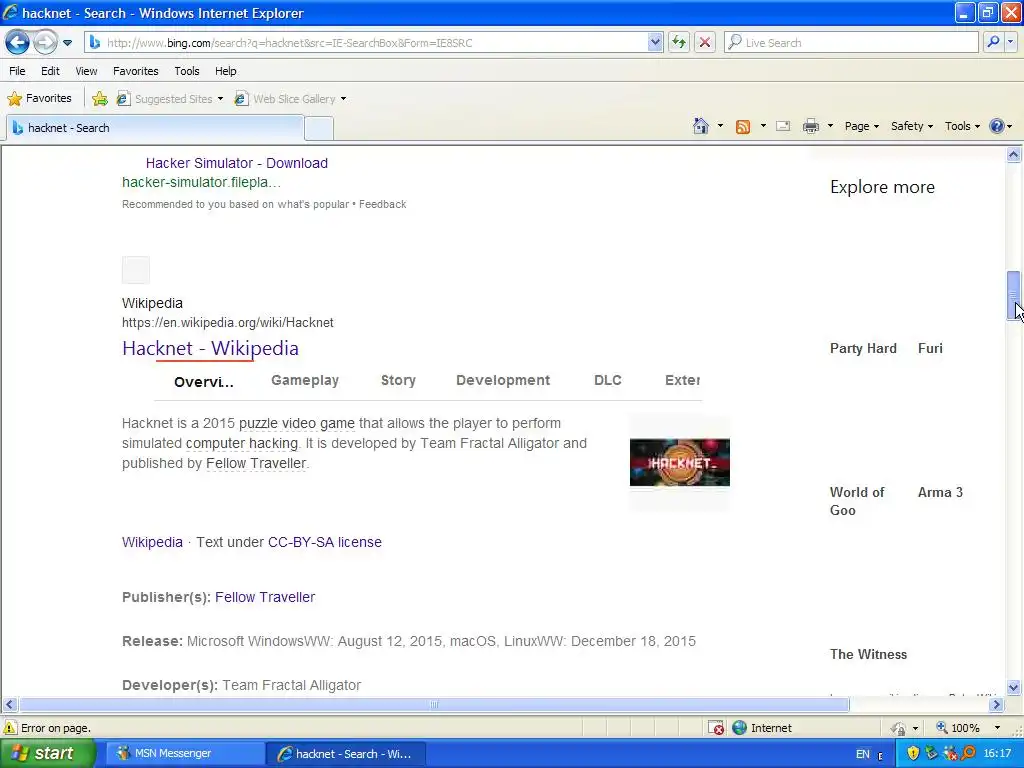Screen dimensions: 1024x768
Task: Expand the address bar history dropdown
Action: click(655, 43)
